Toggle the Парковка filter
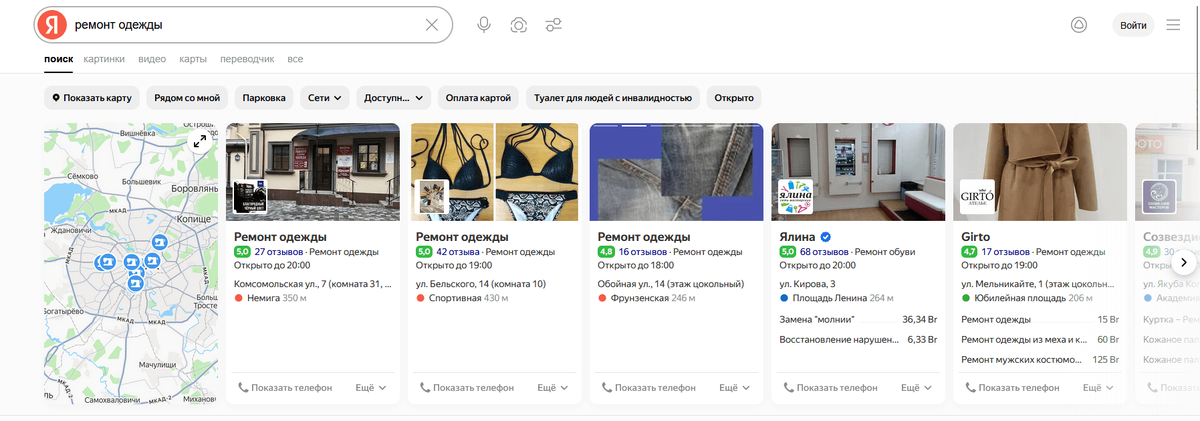The image size is (1200, 421). pos(264,98)
